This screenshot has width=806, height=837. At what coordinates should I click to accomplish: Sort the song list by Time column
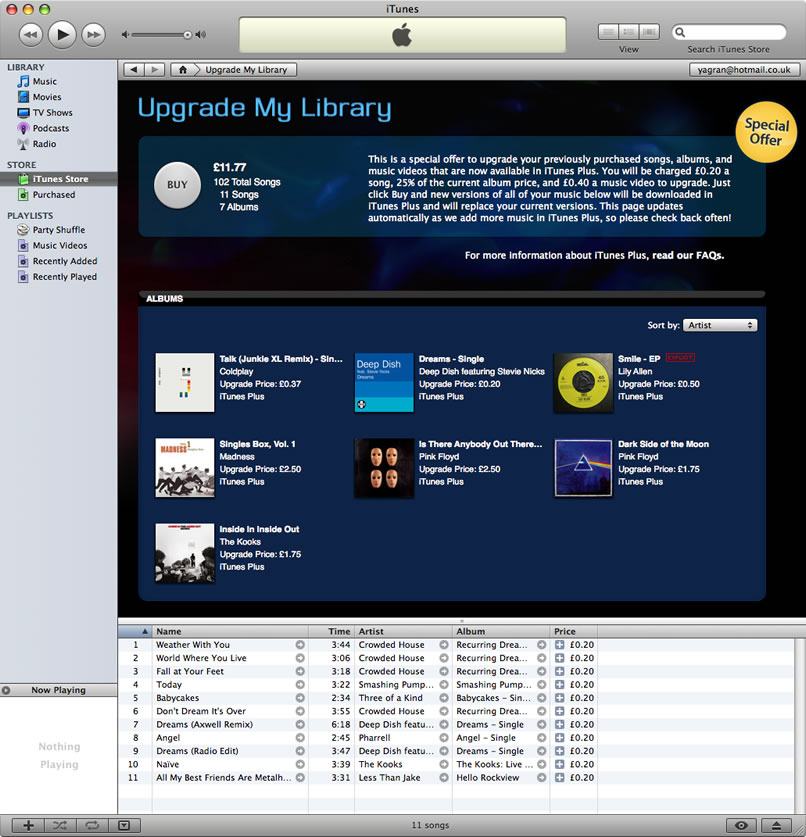(x=331, y=631)
